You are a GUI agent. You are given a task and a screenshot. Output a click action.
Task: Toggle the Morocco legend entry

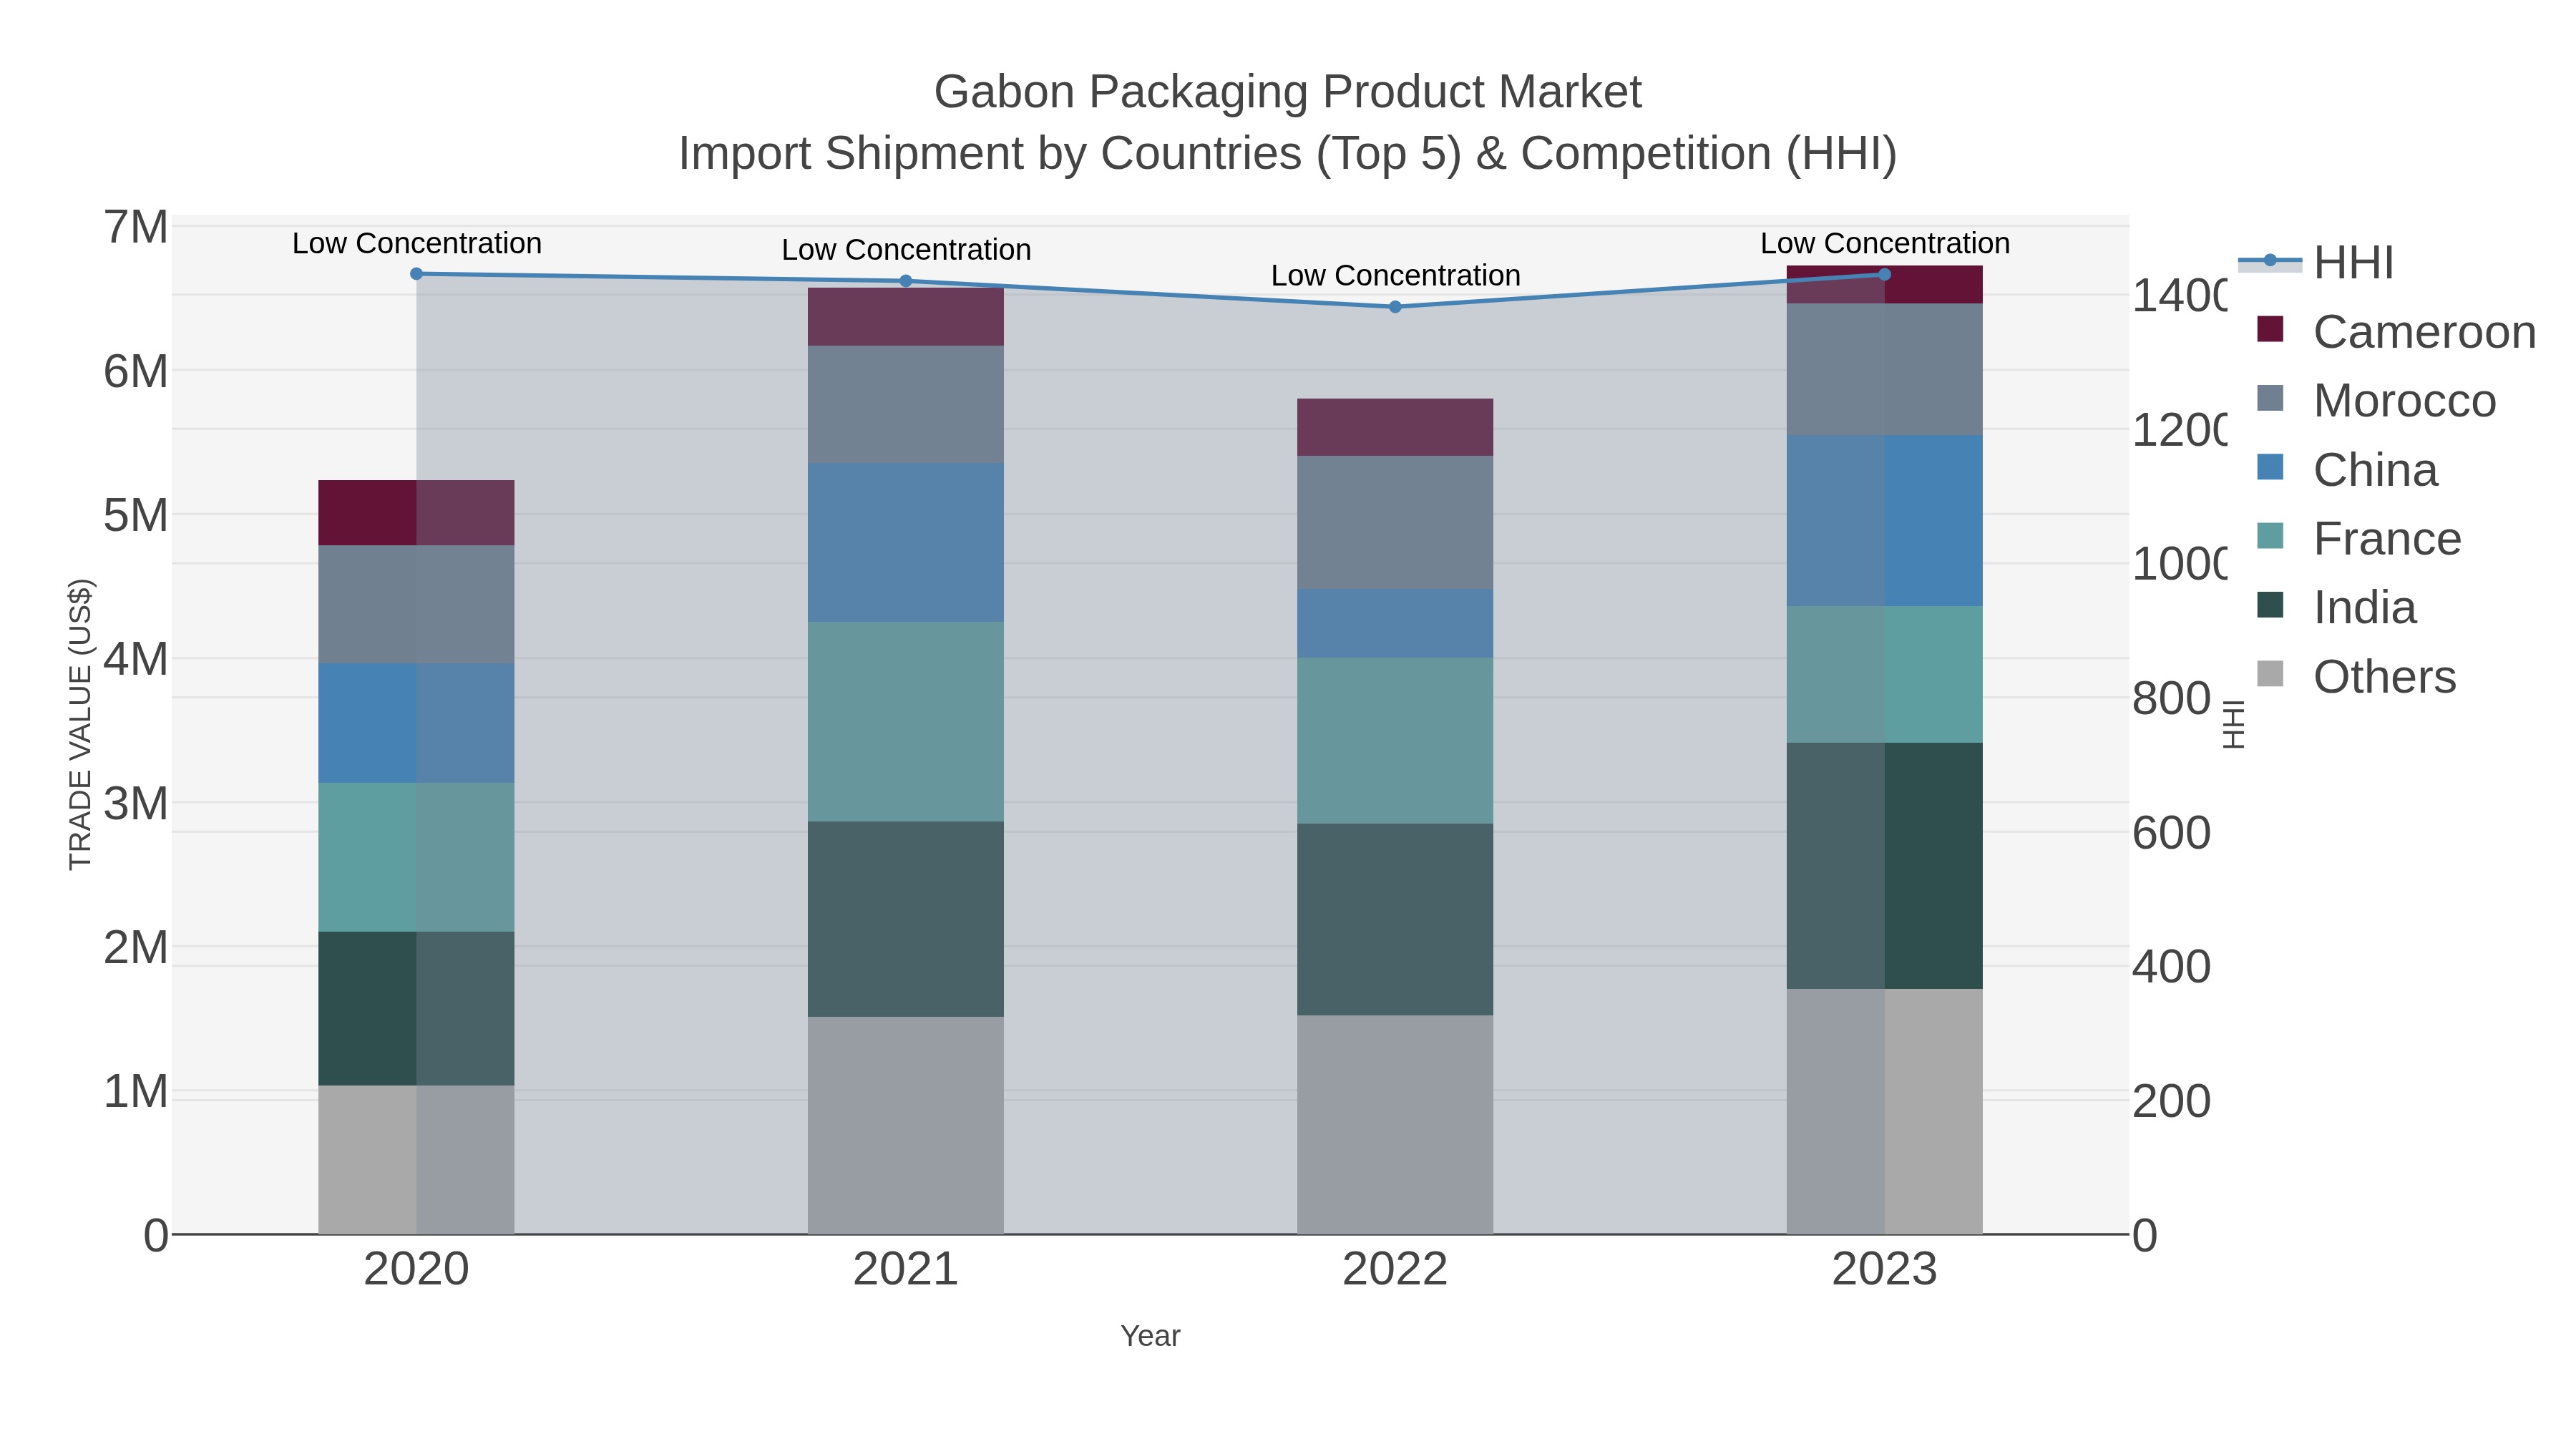pos(2376,401)
